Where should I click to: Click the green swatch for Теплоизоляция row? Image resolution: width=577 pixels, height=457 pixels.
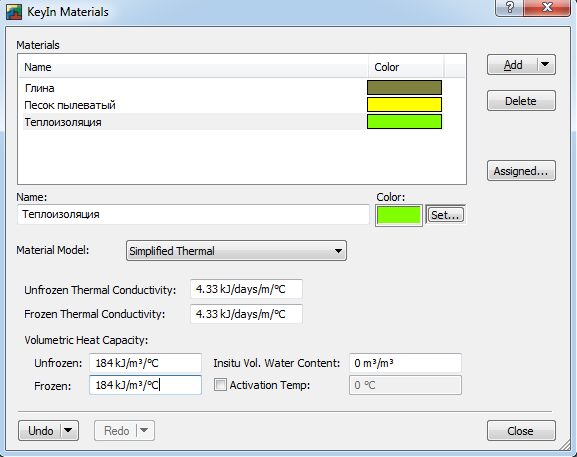(x=404, y=122)
